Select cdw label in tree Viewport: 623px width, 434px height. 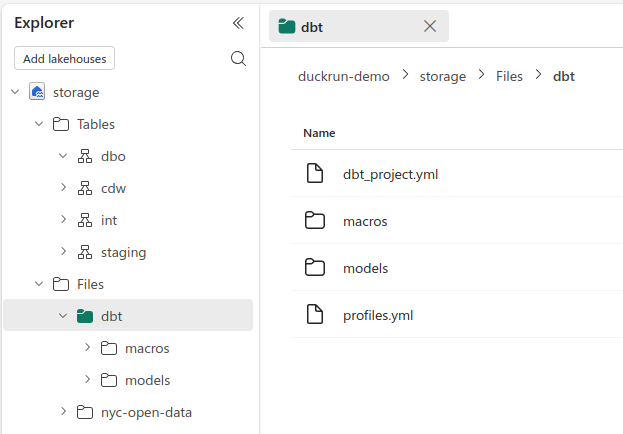113,188
